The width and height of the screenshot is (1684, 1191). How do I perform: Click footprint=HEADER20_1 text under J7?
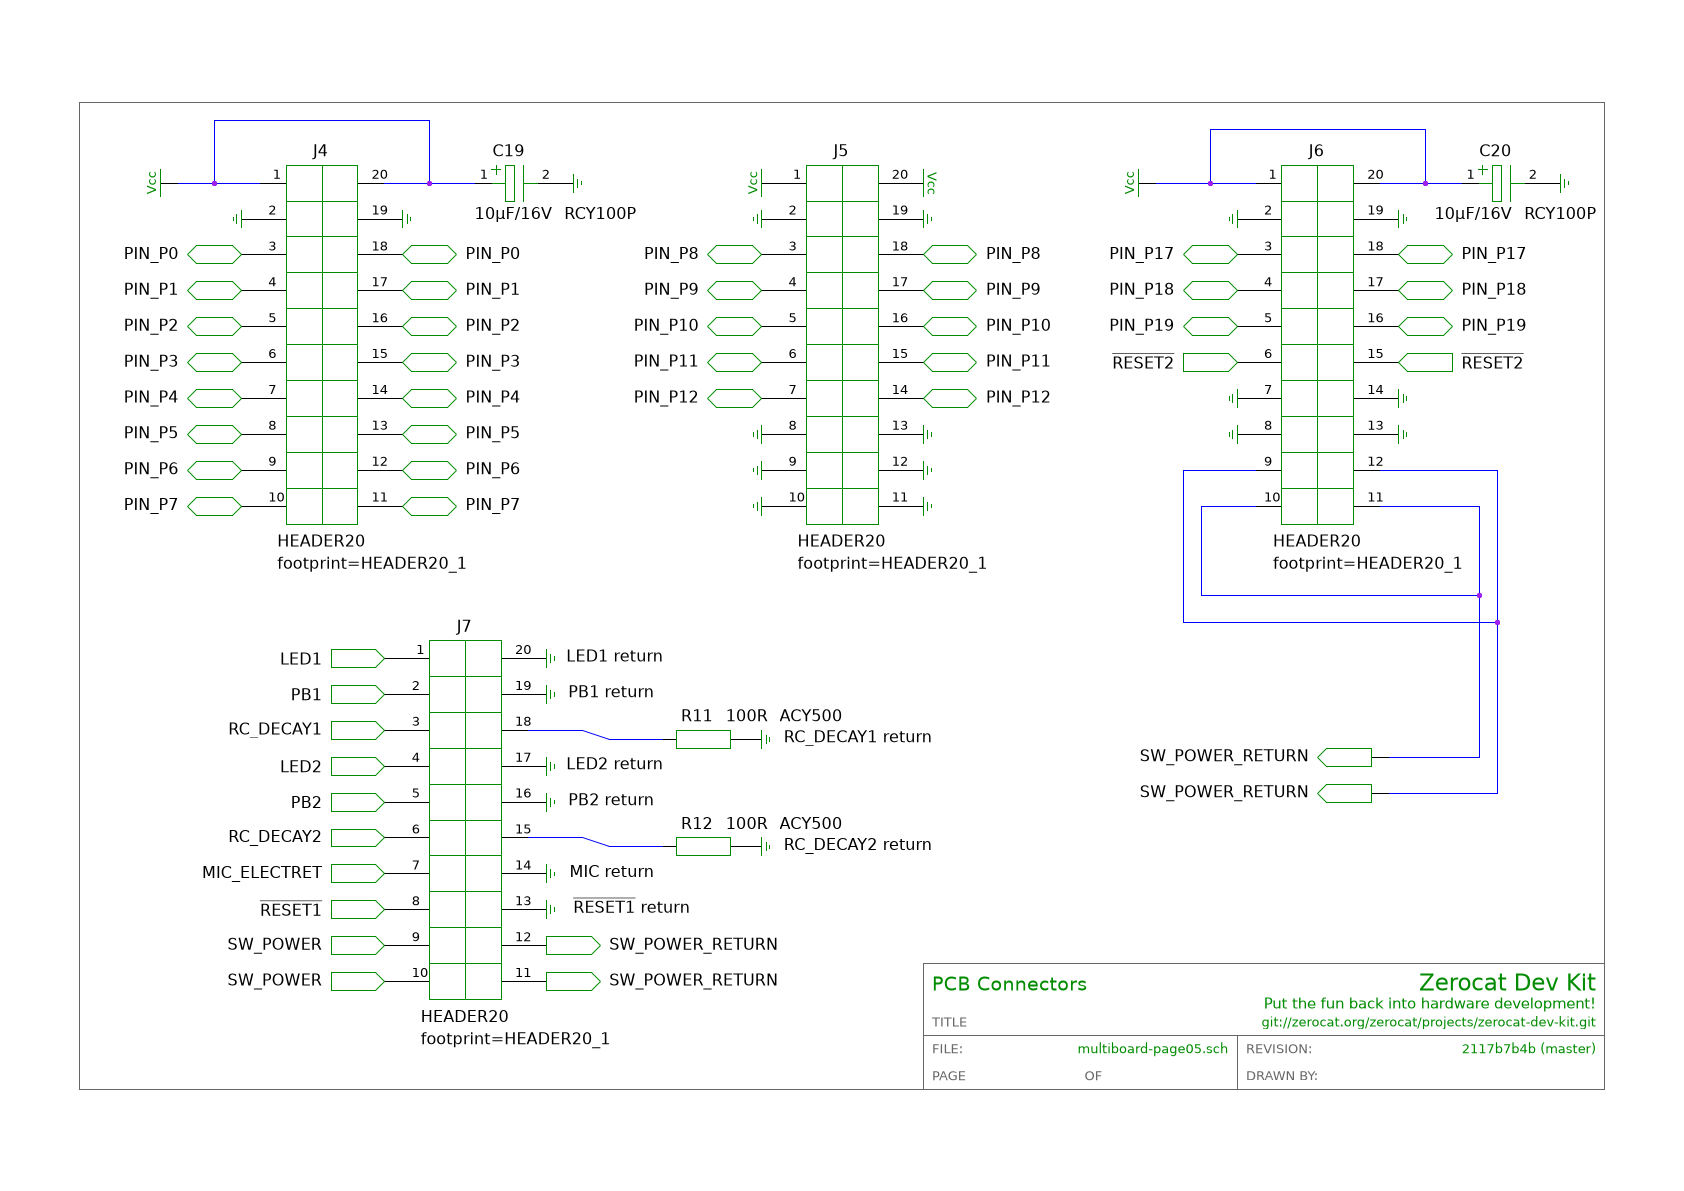click(515, 1039)
